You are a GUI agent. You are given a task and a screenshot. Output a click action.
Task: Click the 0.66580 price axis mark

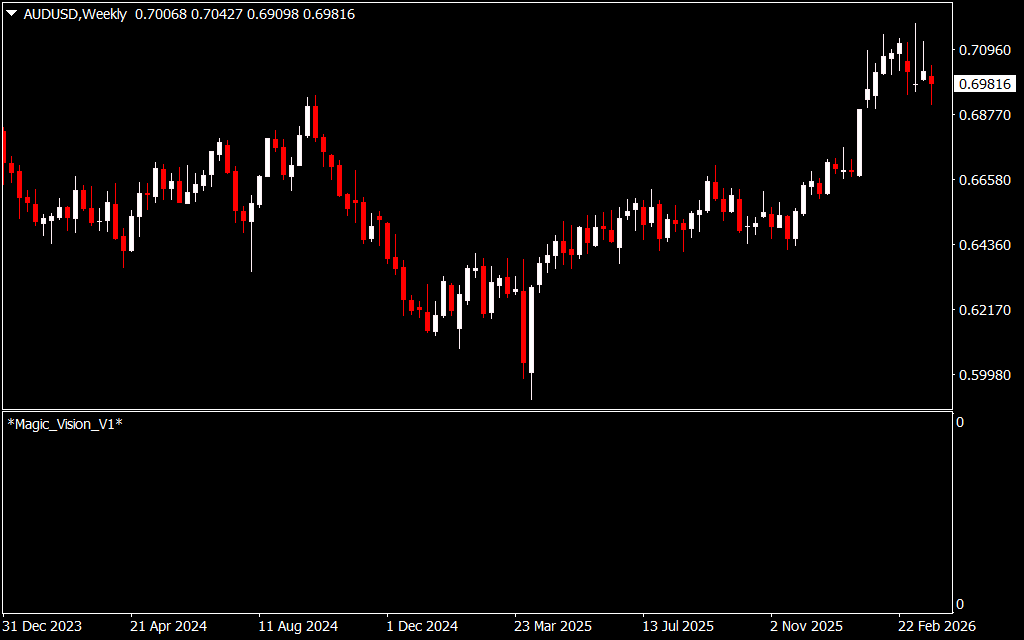985,180
